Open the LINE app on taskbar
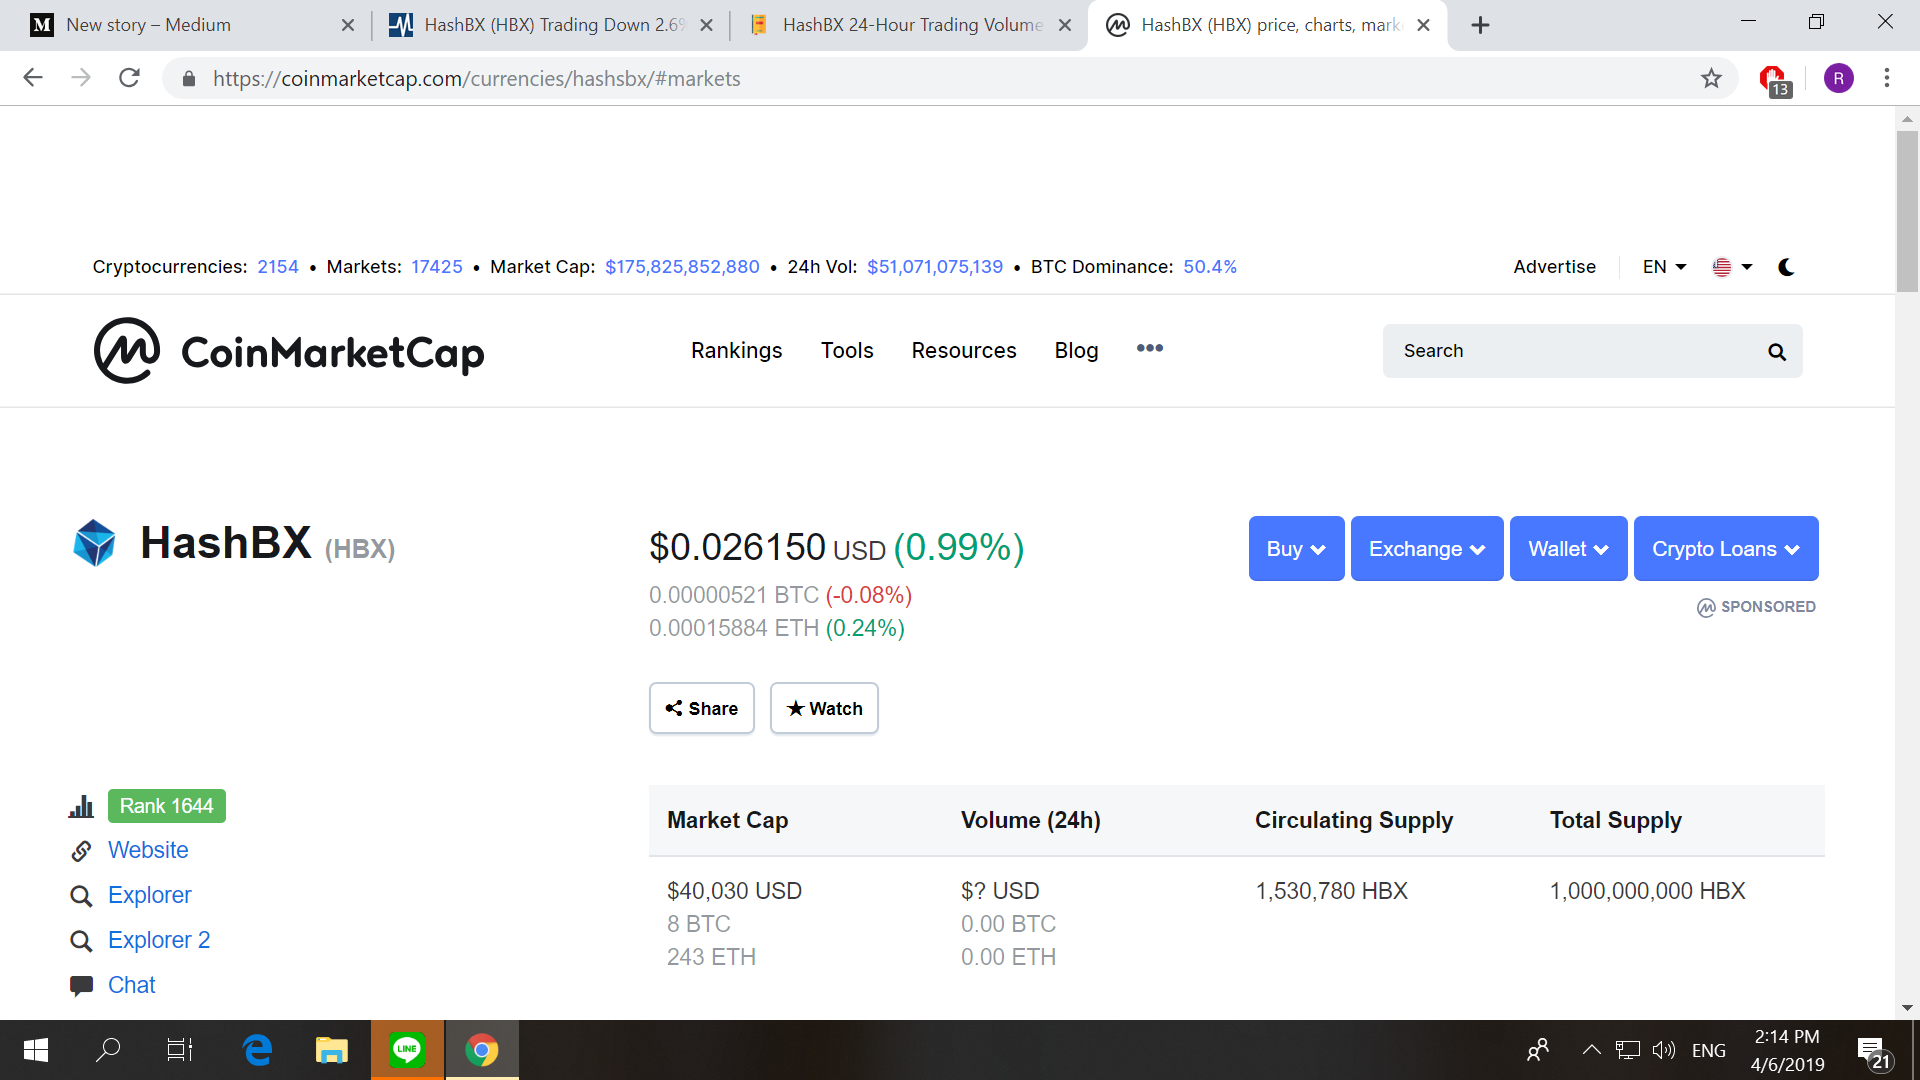 pos(407,1050)
